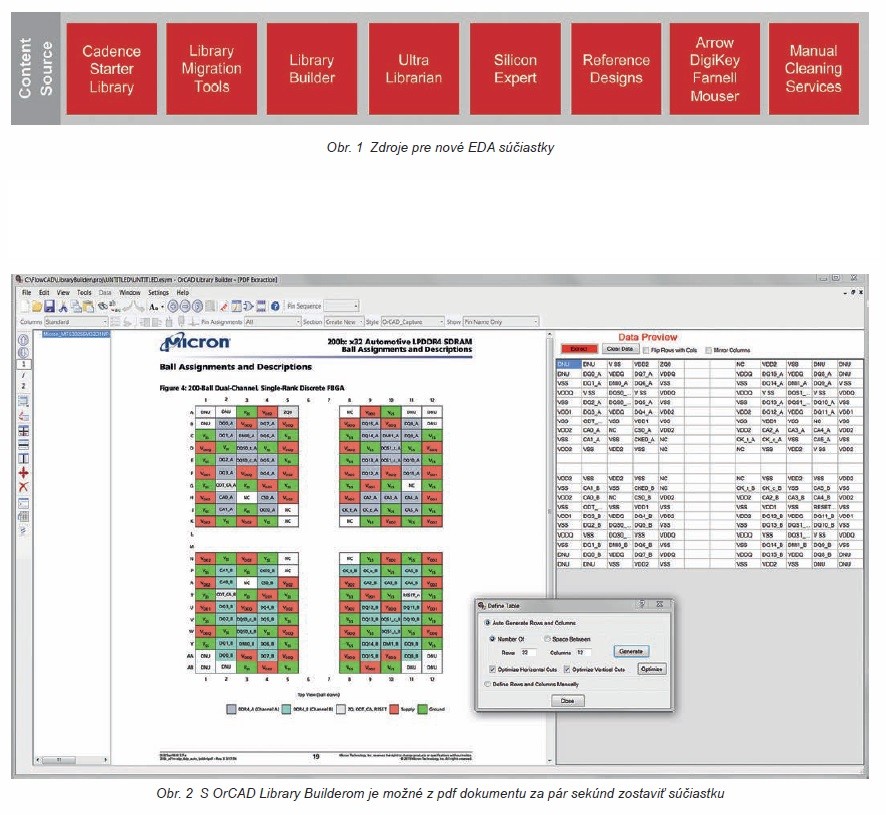Image resolution: width=886 pixels, height=815 pixels.
Task: Click the PDF pen sidebar icon
Action: [23, 415]
